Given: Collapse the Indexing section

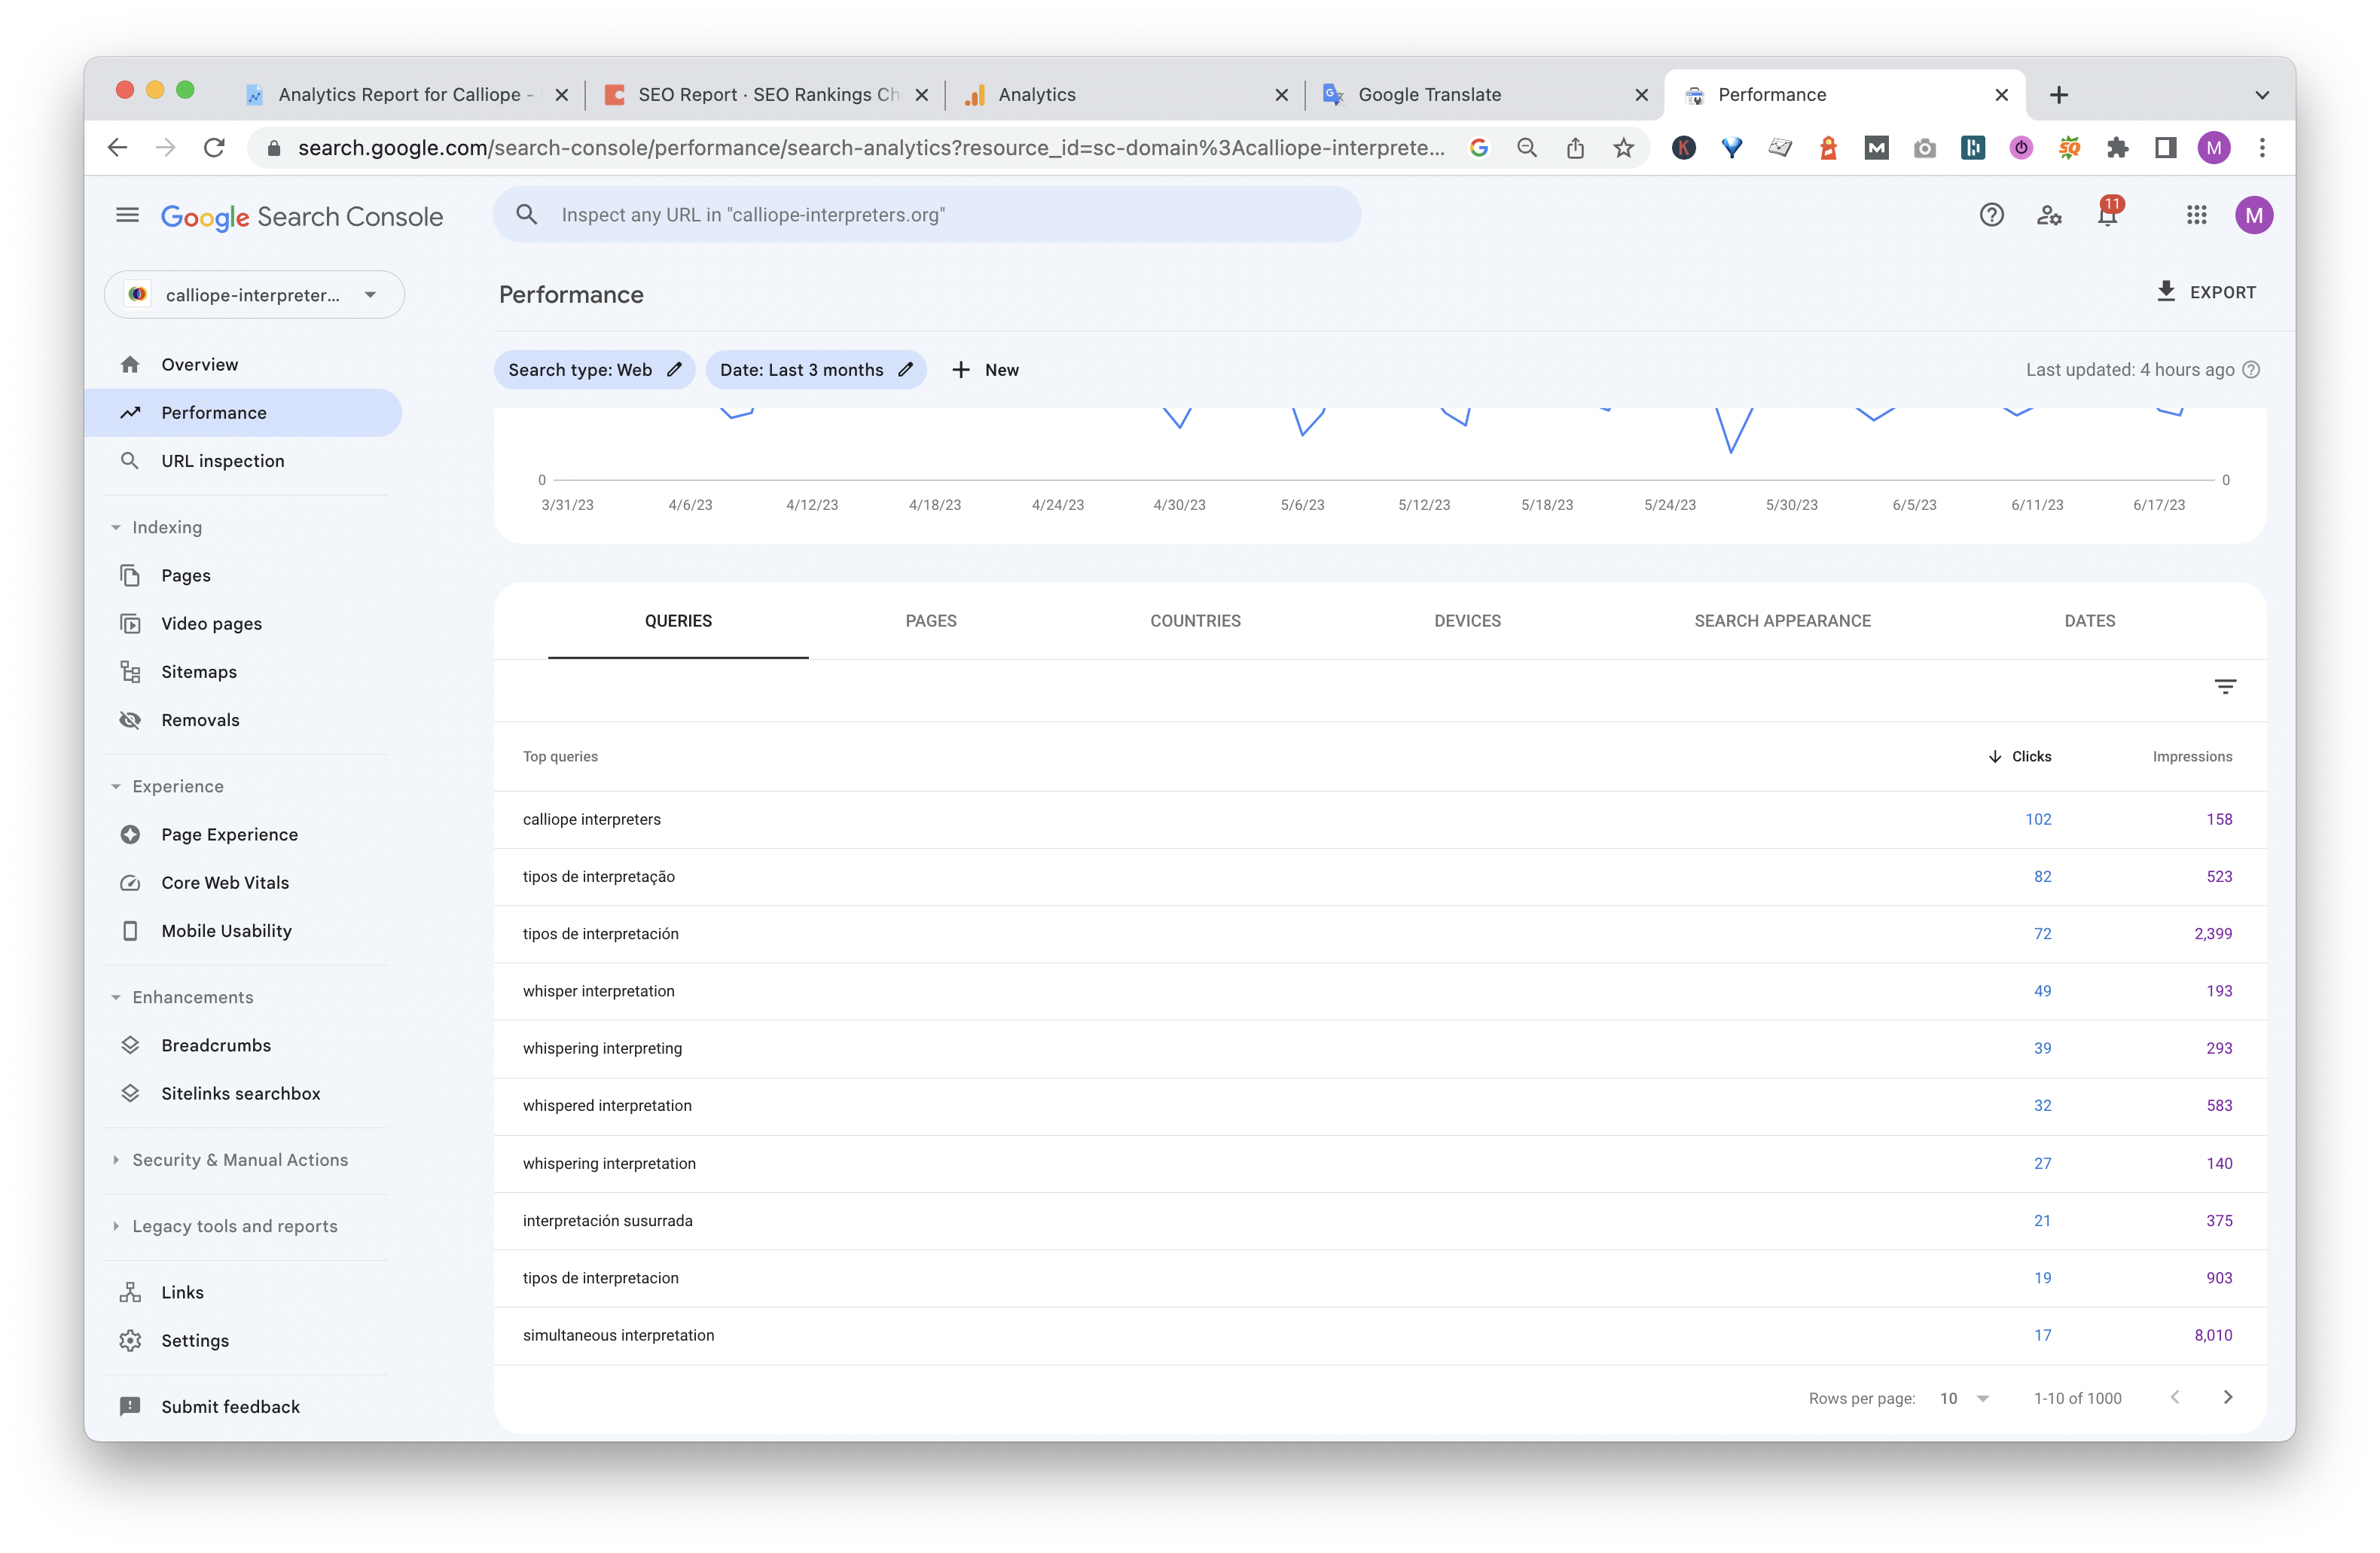Looking at the screenshot, I should click(x=116, y=527).
